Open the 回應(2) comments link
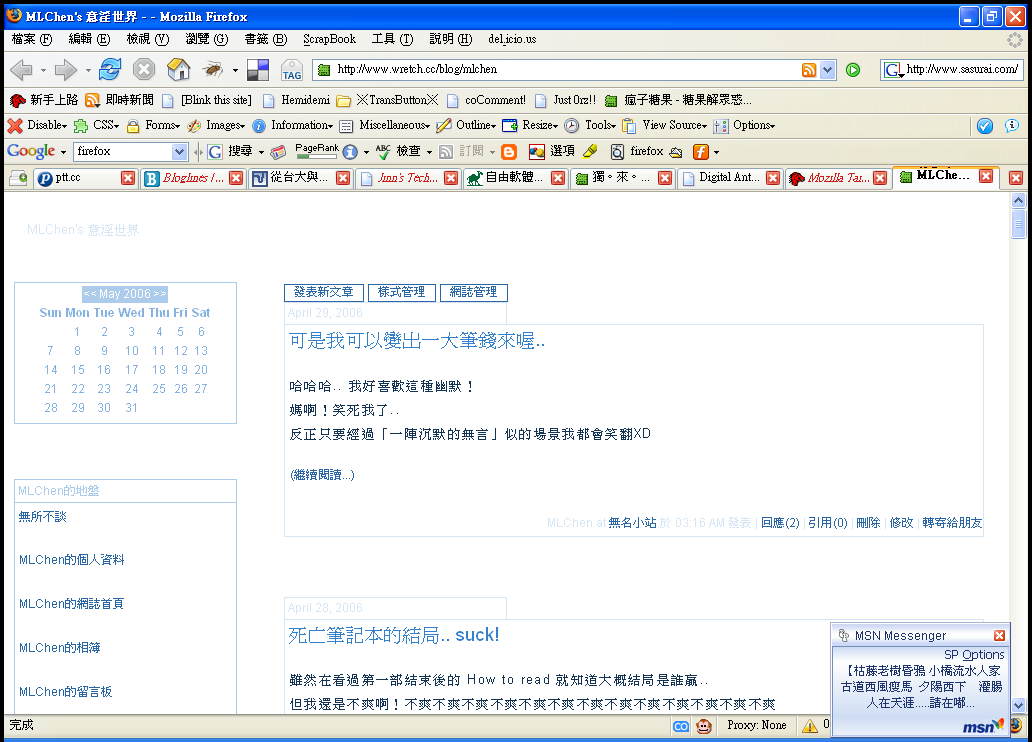The width and height of the screenshot is (1032, 742). pyautogui.click(x=780, y=523)
